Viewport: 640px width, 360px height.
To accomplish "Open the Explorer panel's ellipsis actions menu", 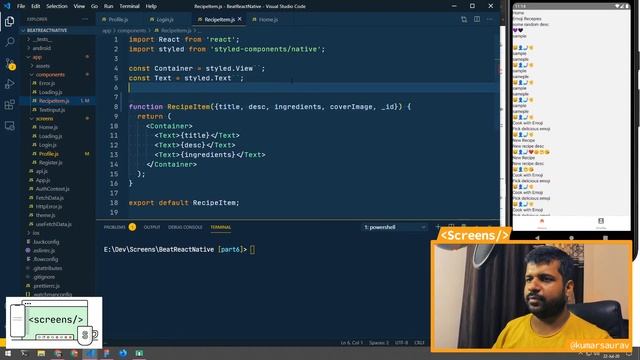I will point(85,19).
